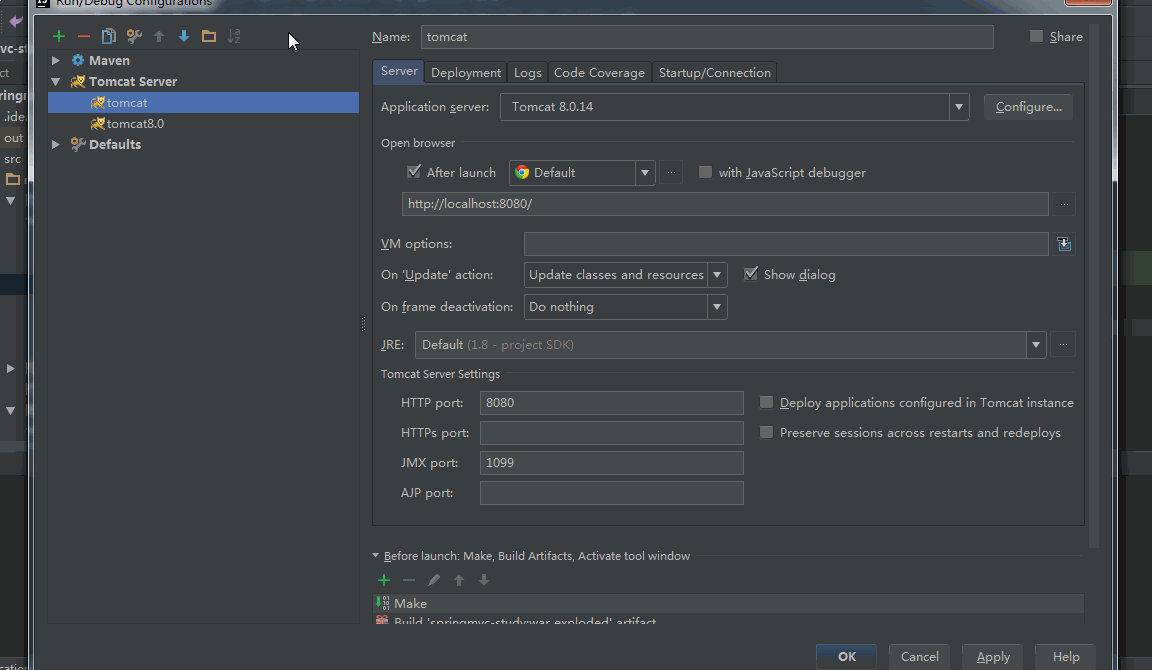Switch to the Deployment tab
Viewport: 1152px width, 670px height.
click(x=466, y=73)
